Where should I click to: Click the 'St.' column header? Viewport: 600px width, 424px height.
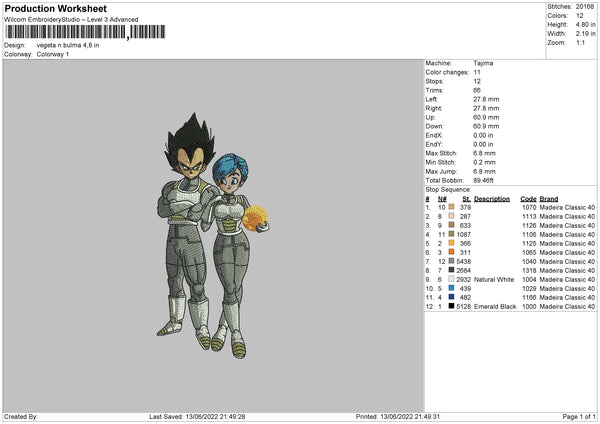tap(466, 199)
